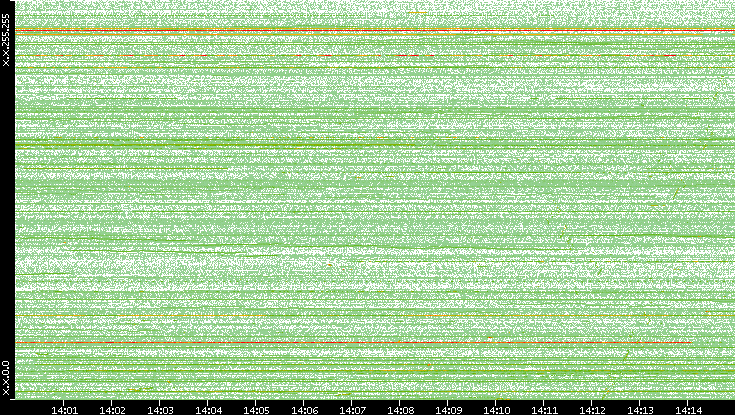Click the x.x.255.255 address axis label
This screenshot has width=735, height=415.
pos(6,40)
